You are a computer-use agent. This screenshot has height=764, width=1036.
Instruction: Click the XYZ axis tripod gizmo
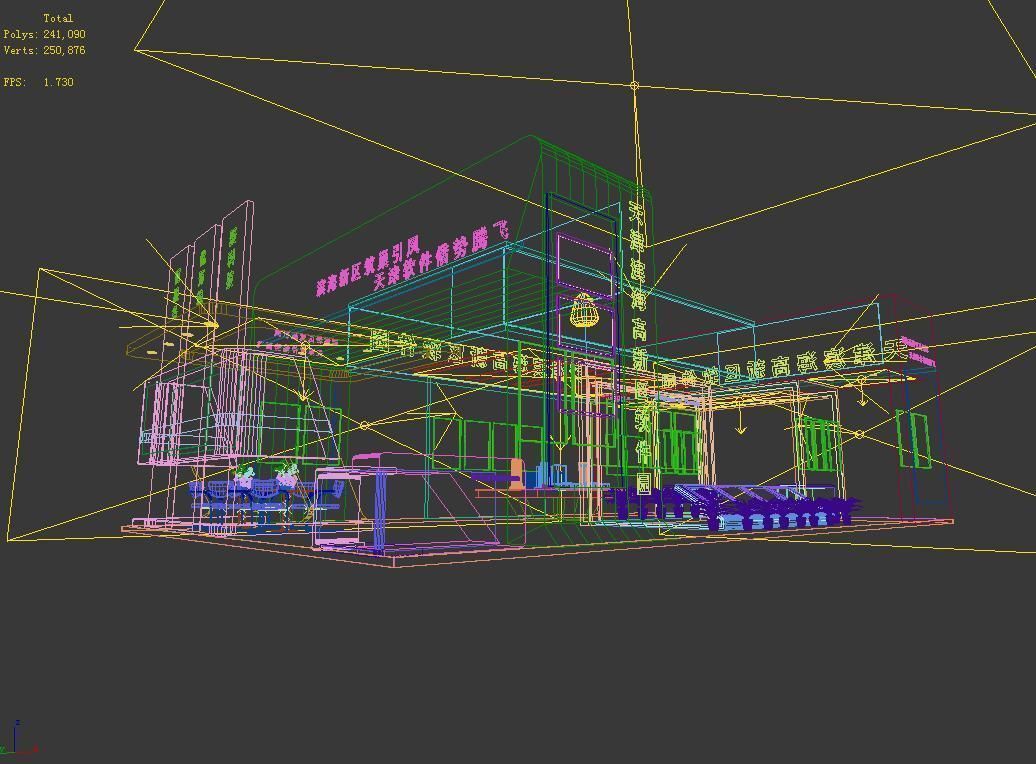pos(18,738)
